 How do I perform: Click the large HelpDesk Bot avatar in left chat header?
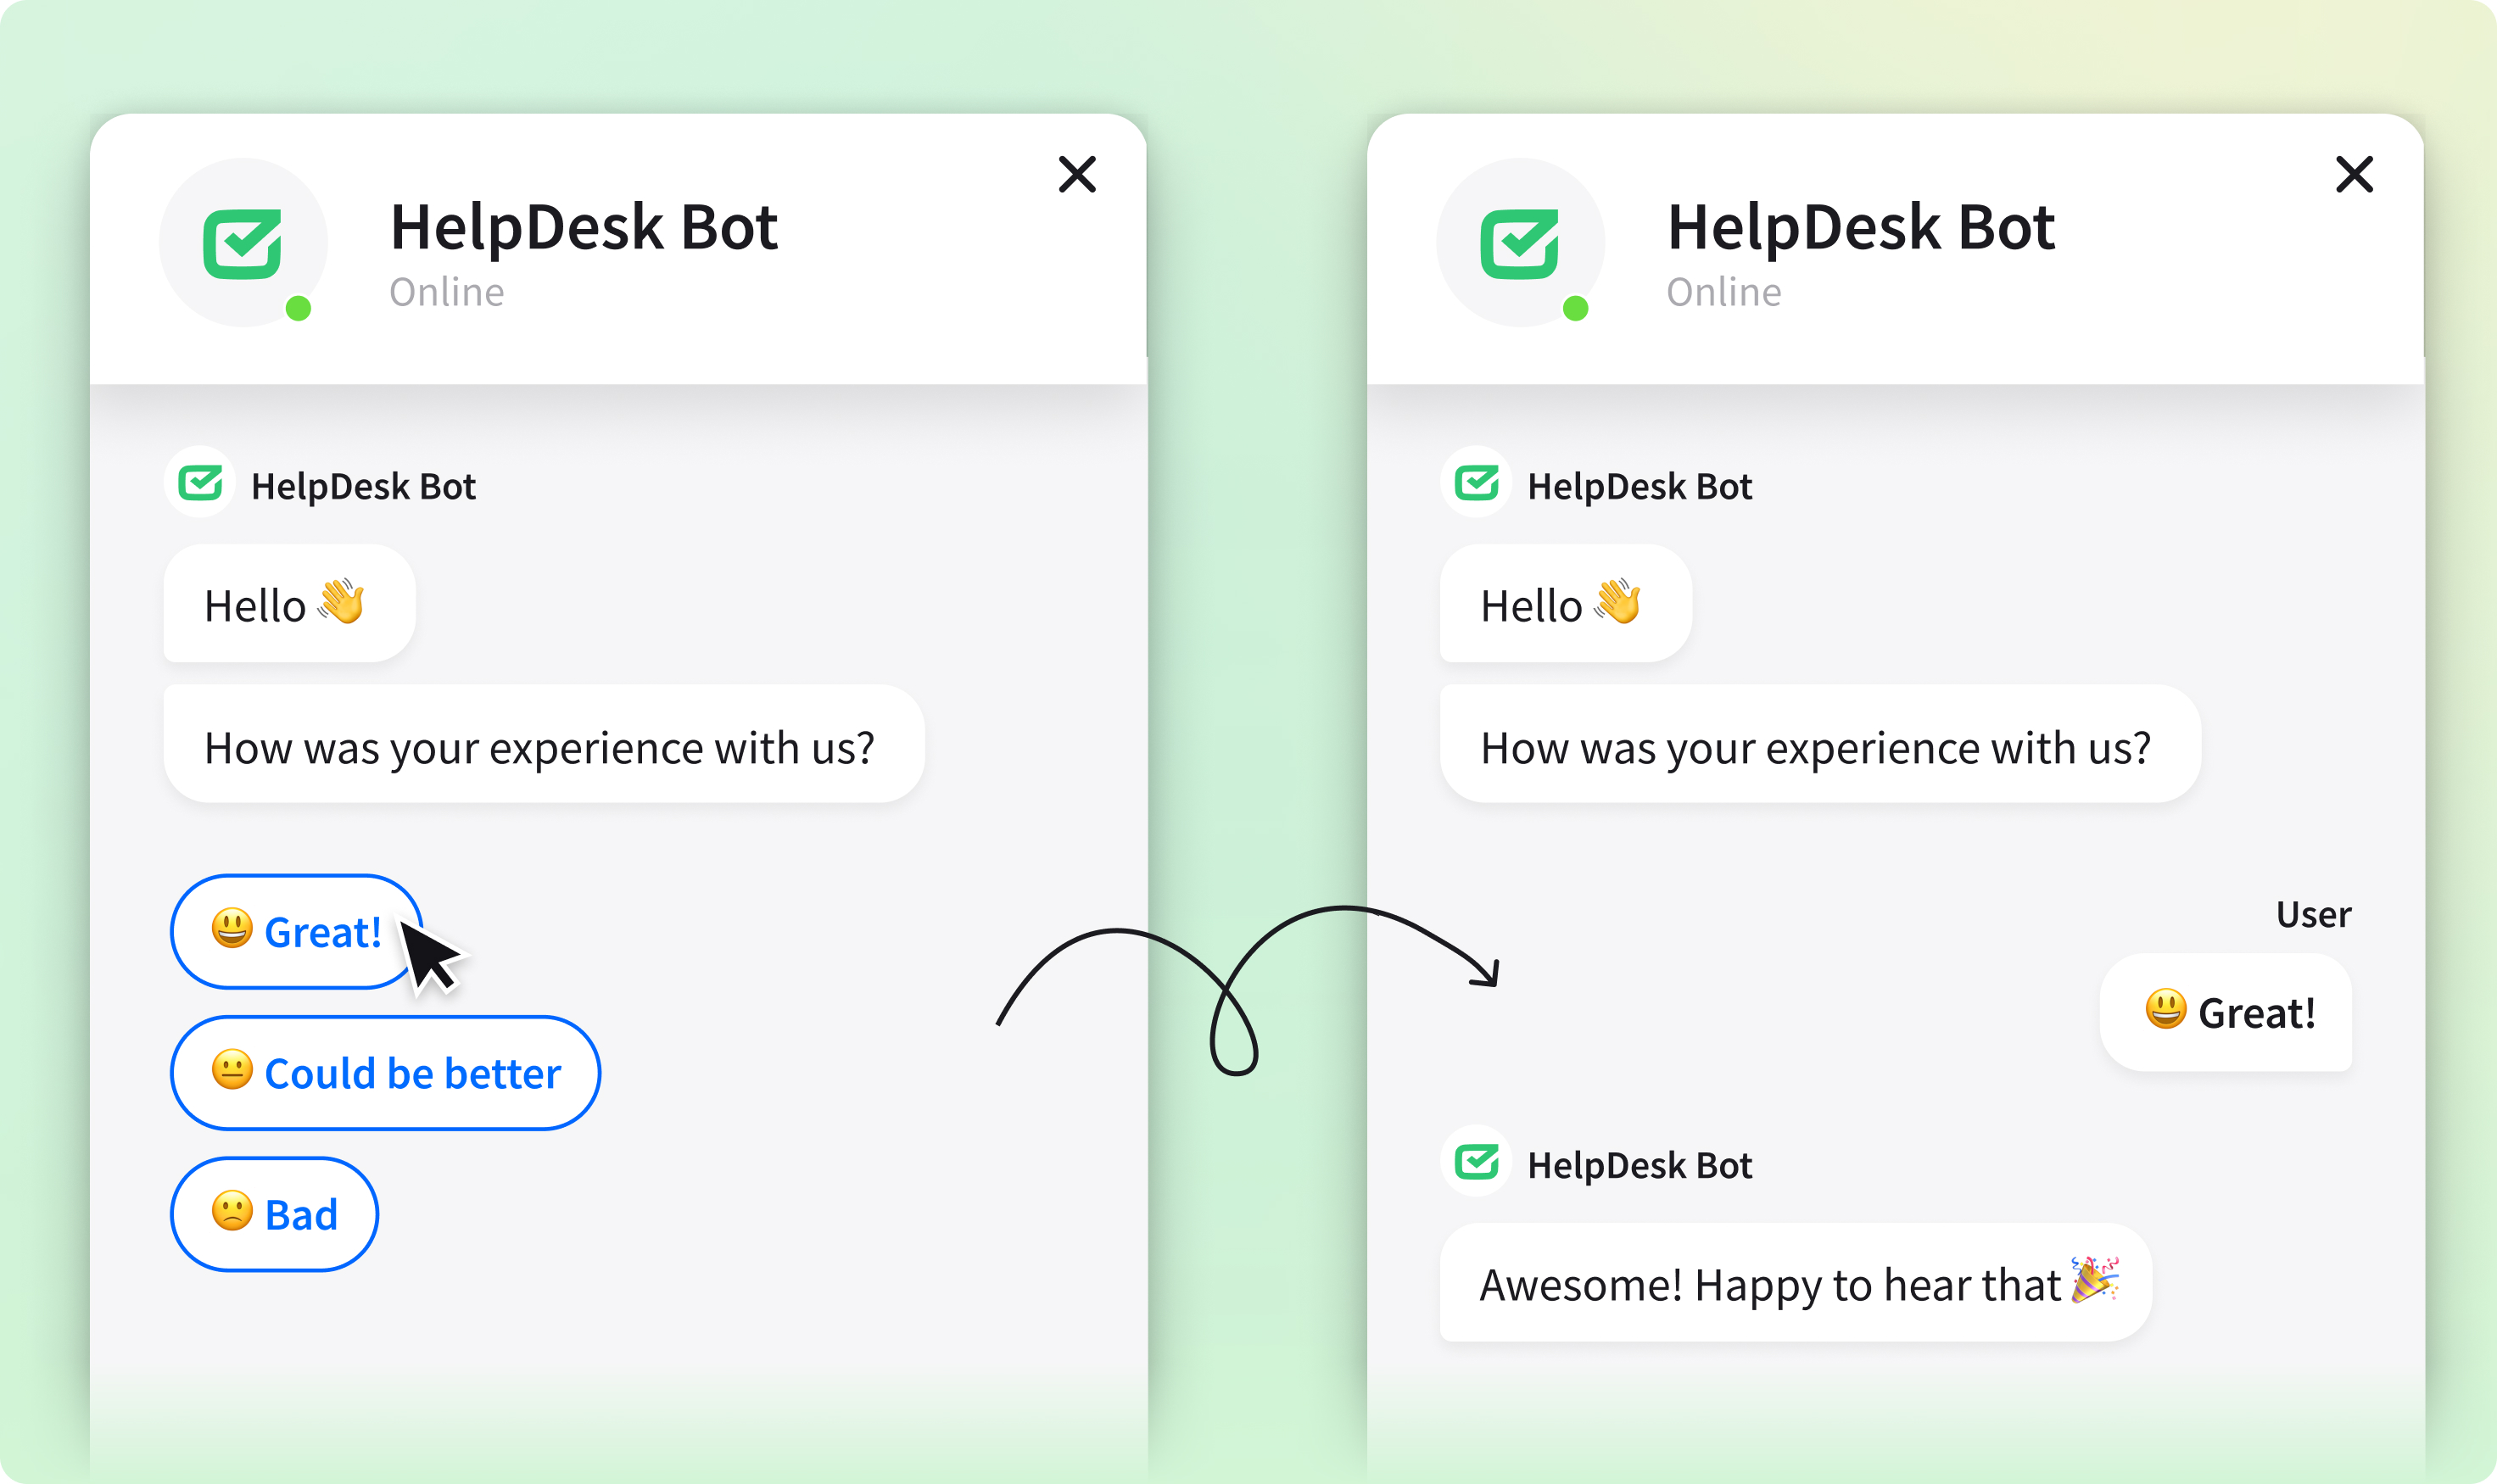pyautogui.click(x=243, y=243)
